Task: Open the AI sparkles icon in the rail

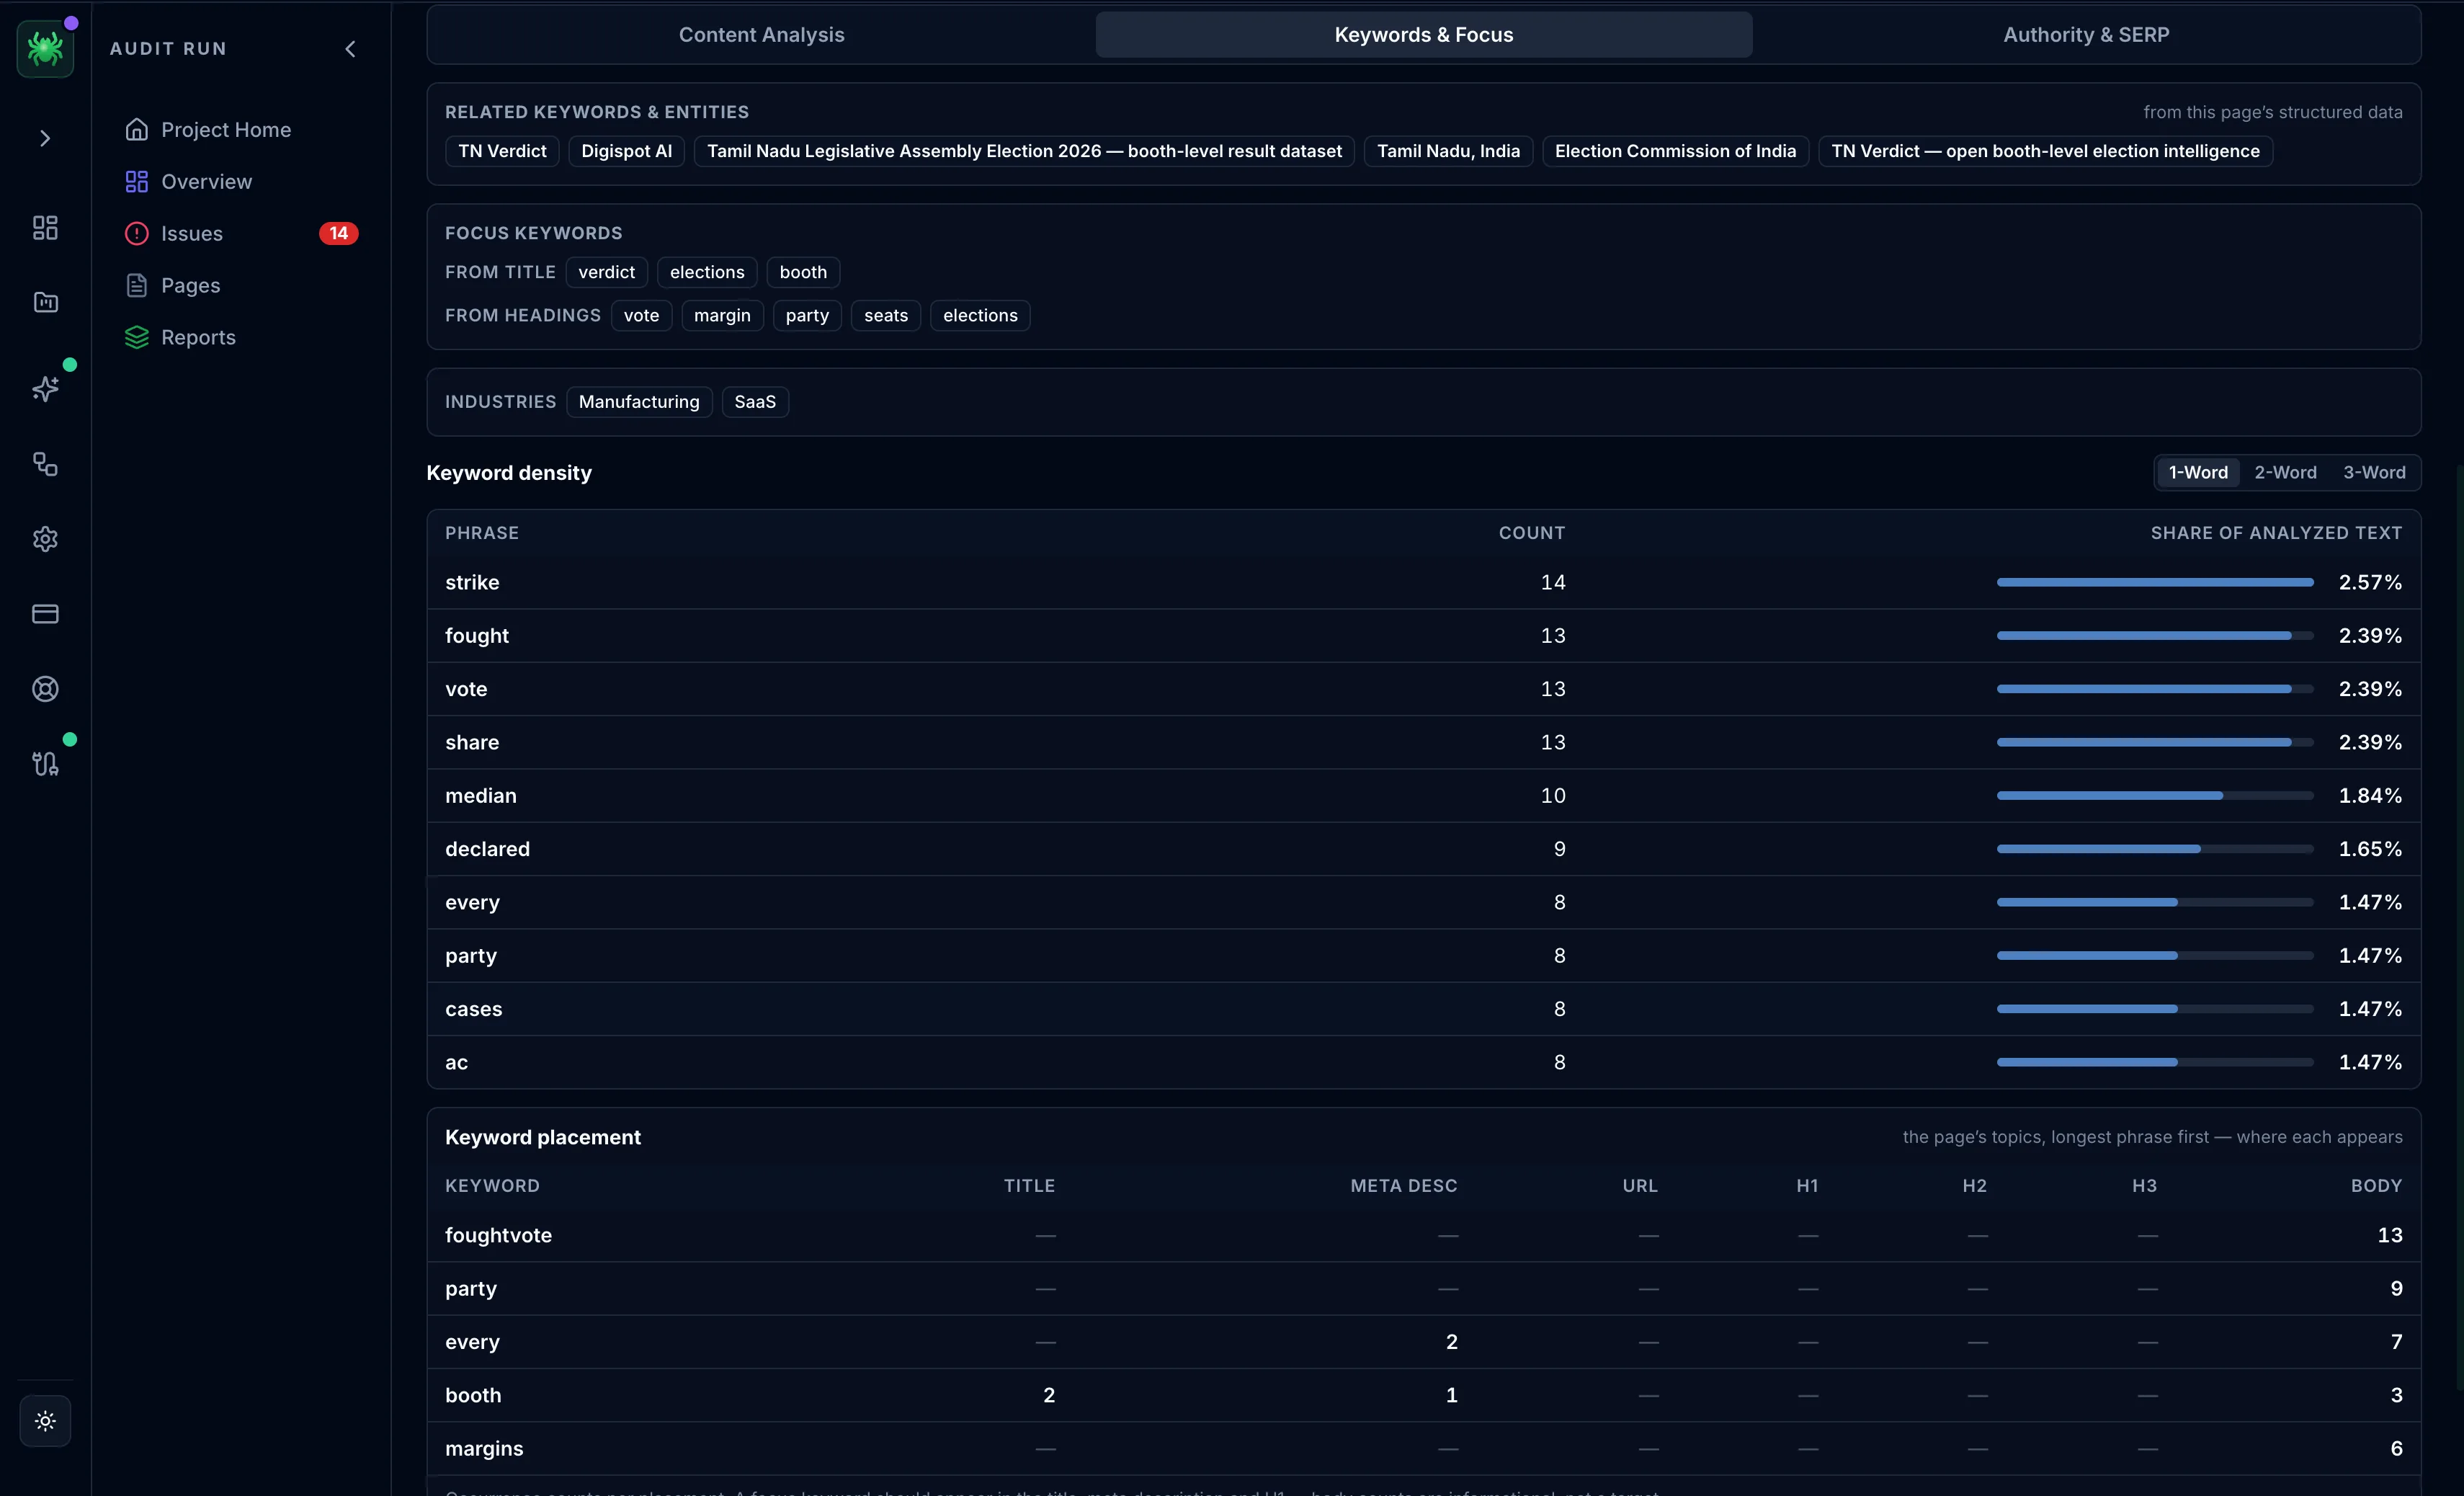Action: click(45, 389)
